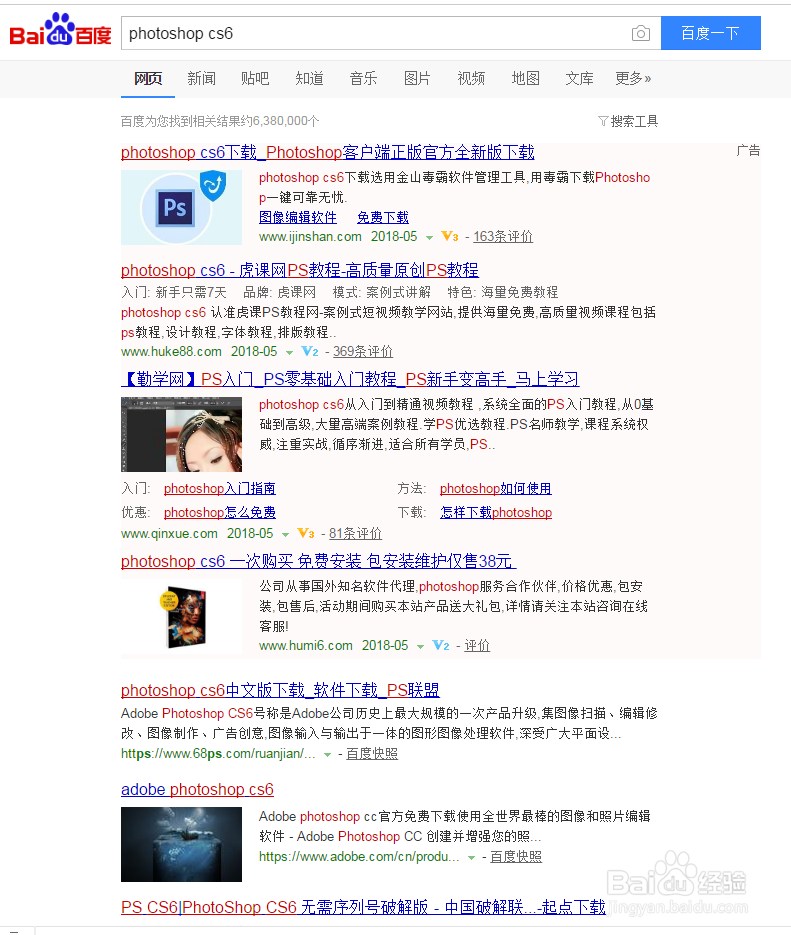Switch to the 视频 tab

pos(471,79)
